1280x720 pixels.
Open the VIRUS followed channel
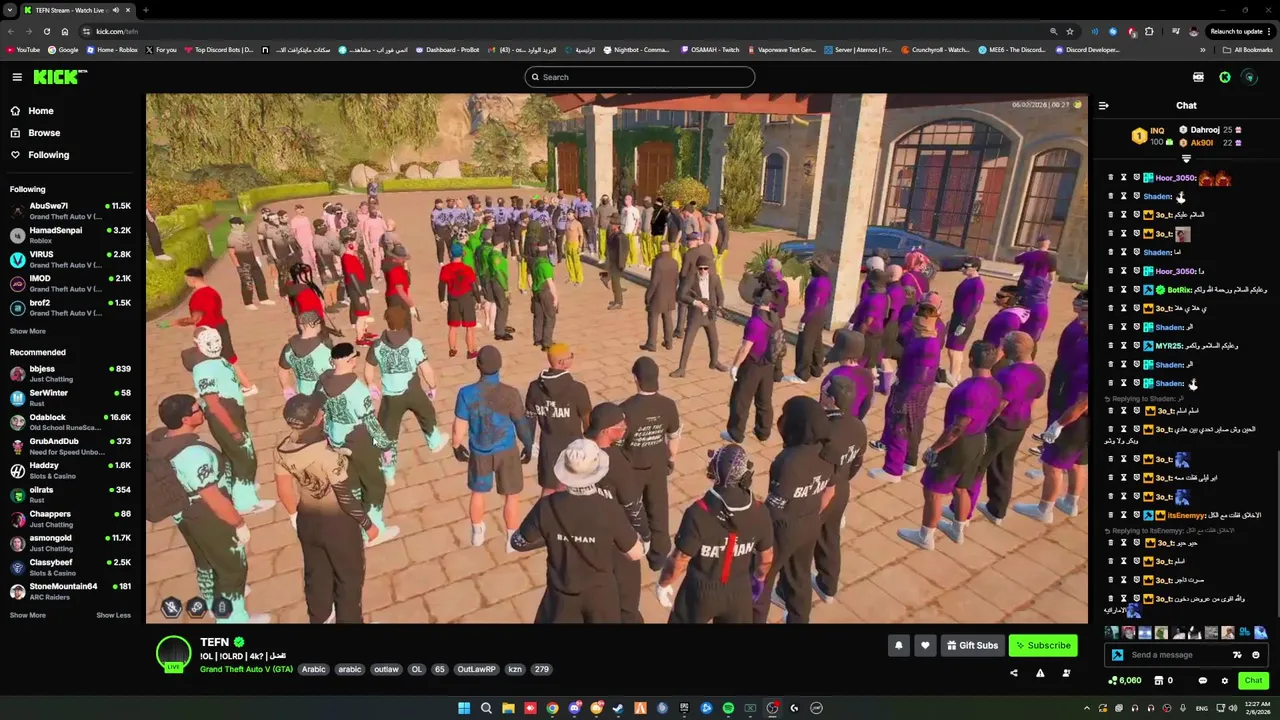click(70, 259)
